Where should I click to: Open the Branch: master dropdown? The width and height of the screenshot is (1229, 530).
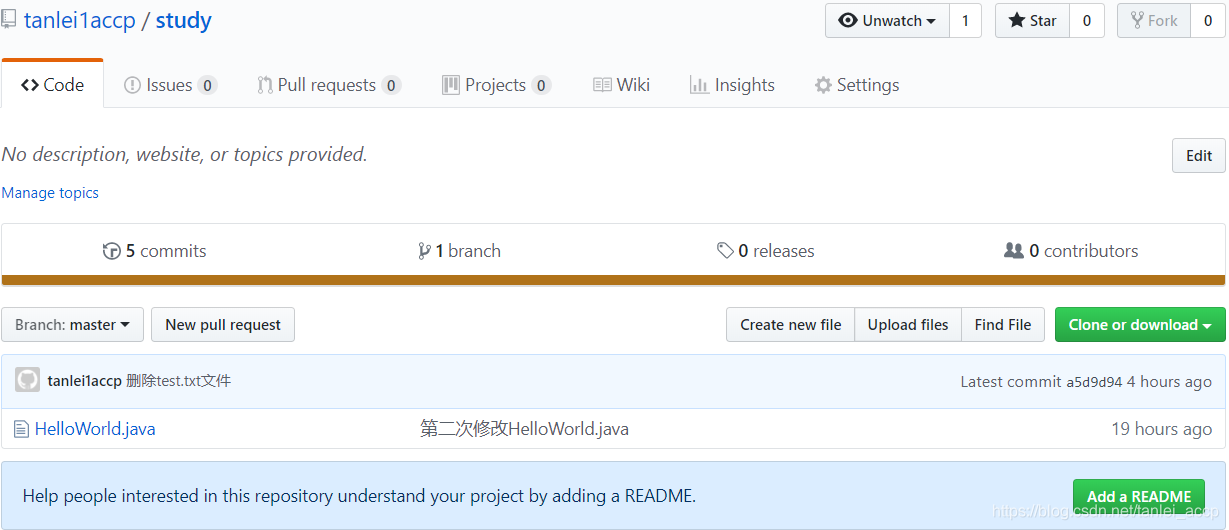[x=73, y=324]
